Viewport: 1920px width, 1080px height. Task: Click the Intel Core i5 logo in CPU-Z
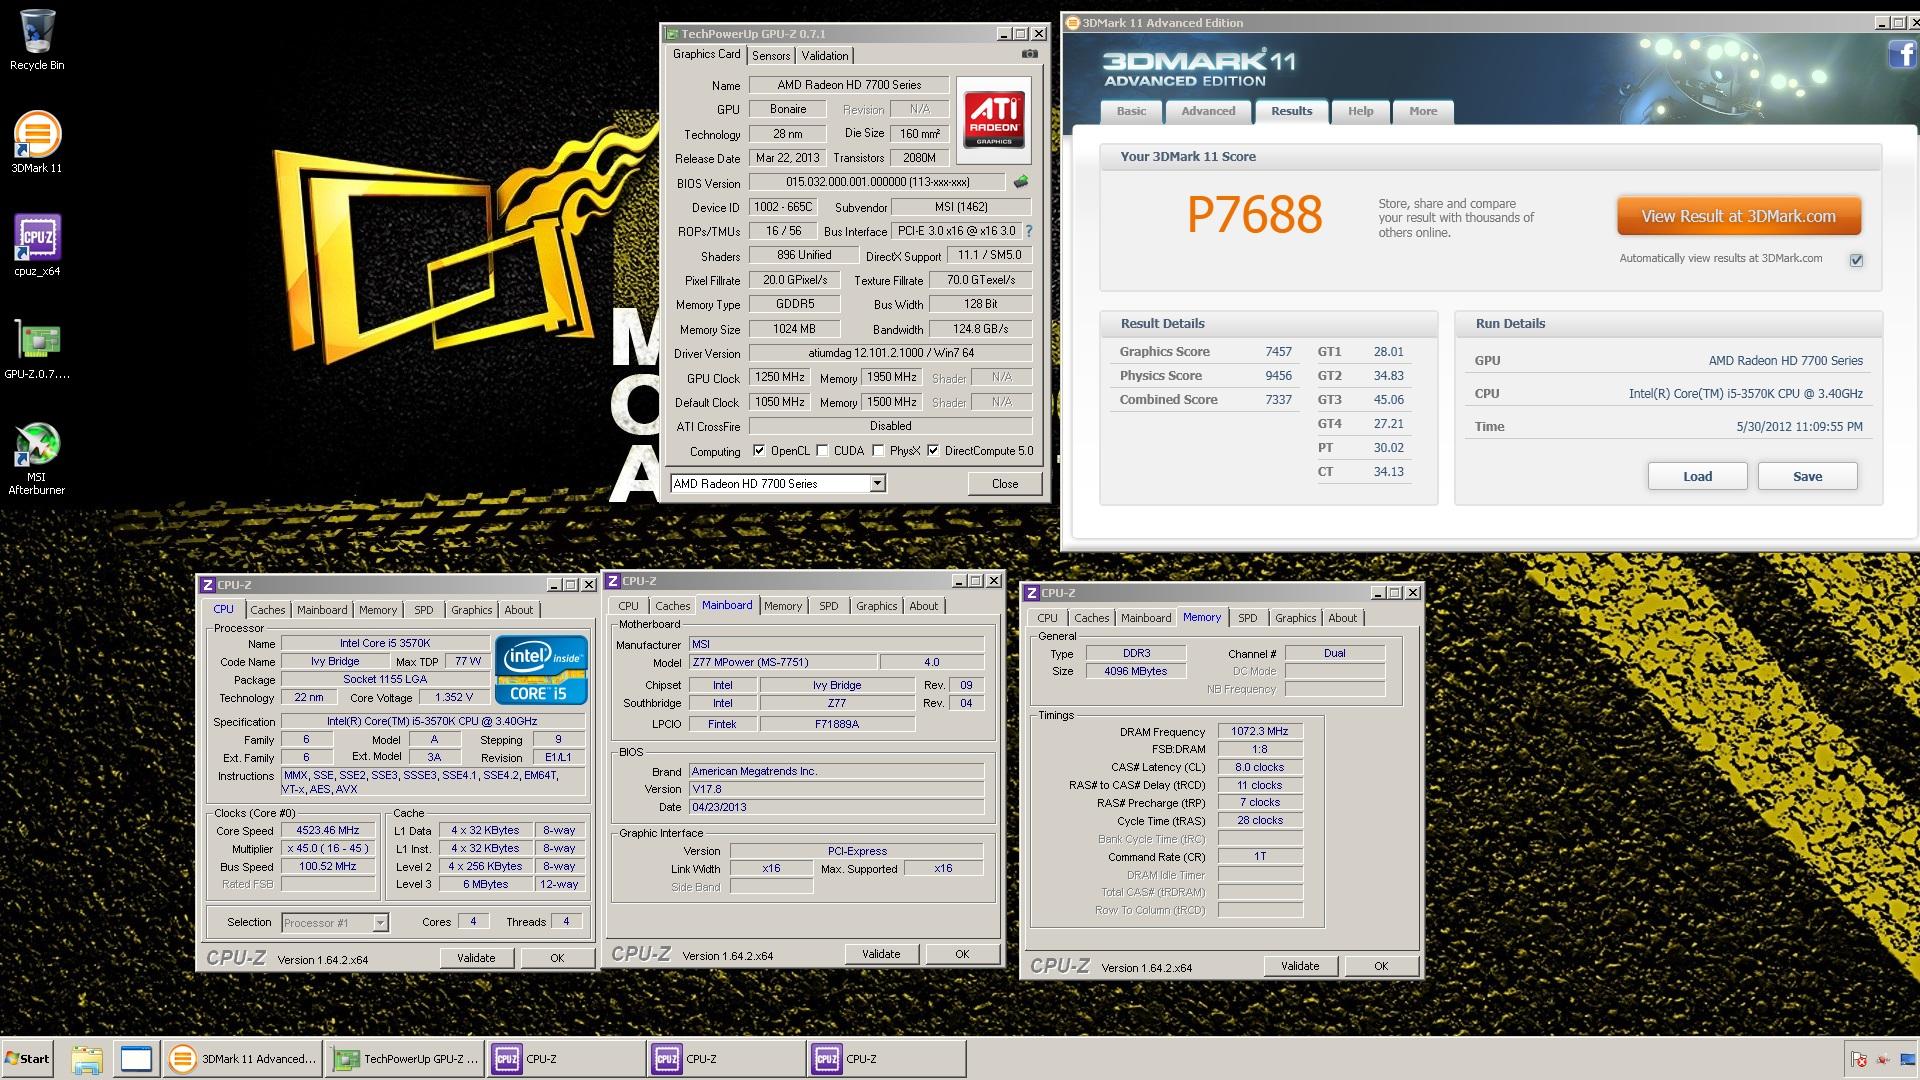coord(541,669)
